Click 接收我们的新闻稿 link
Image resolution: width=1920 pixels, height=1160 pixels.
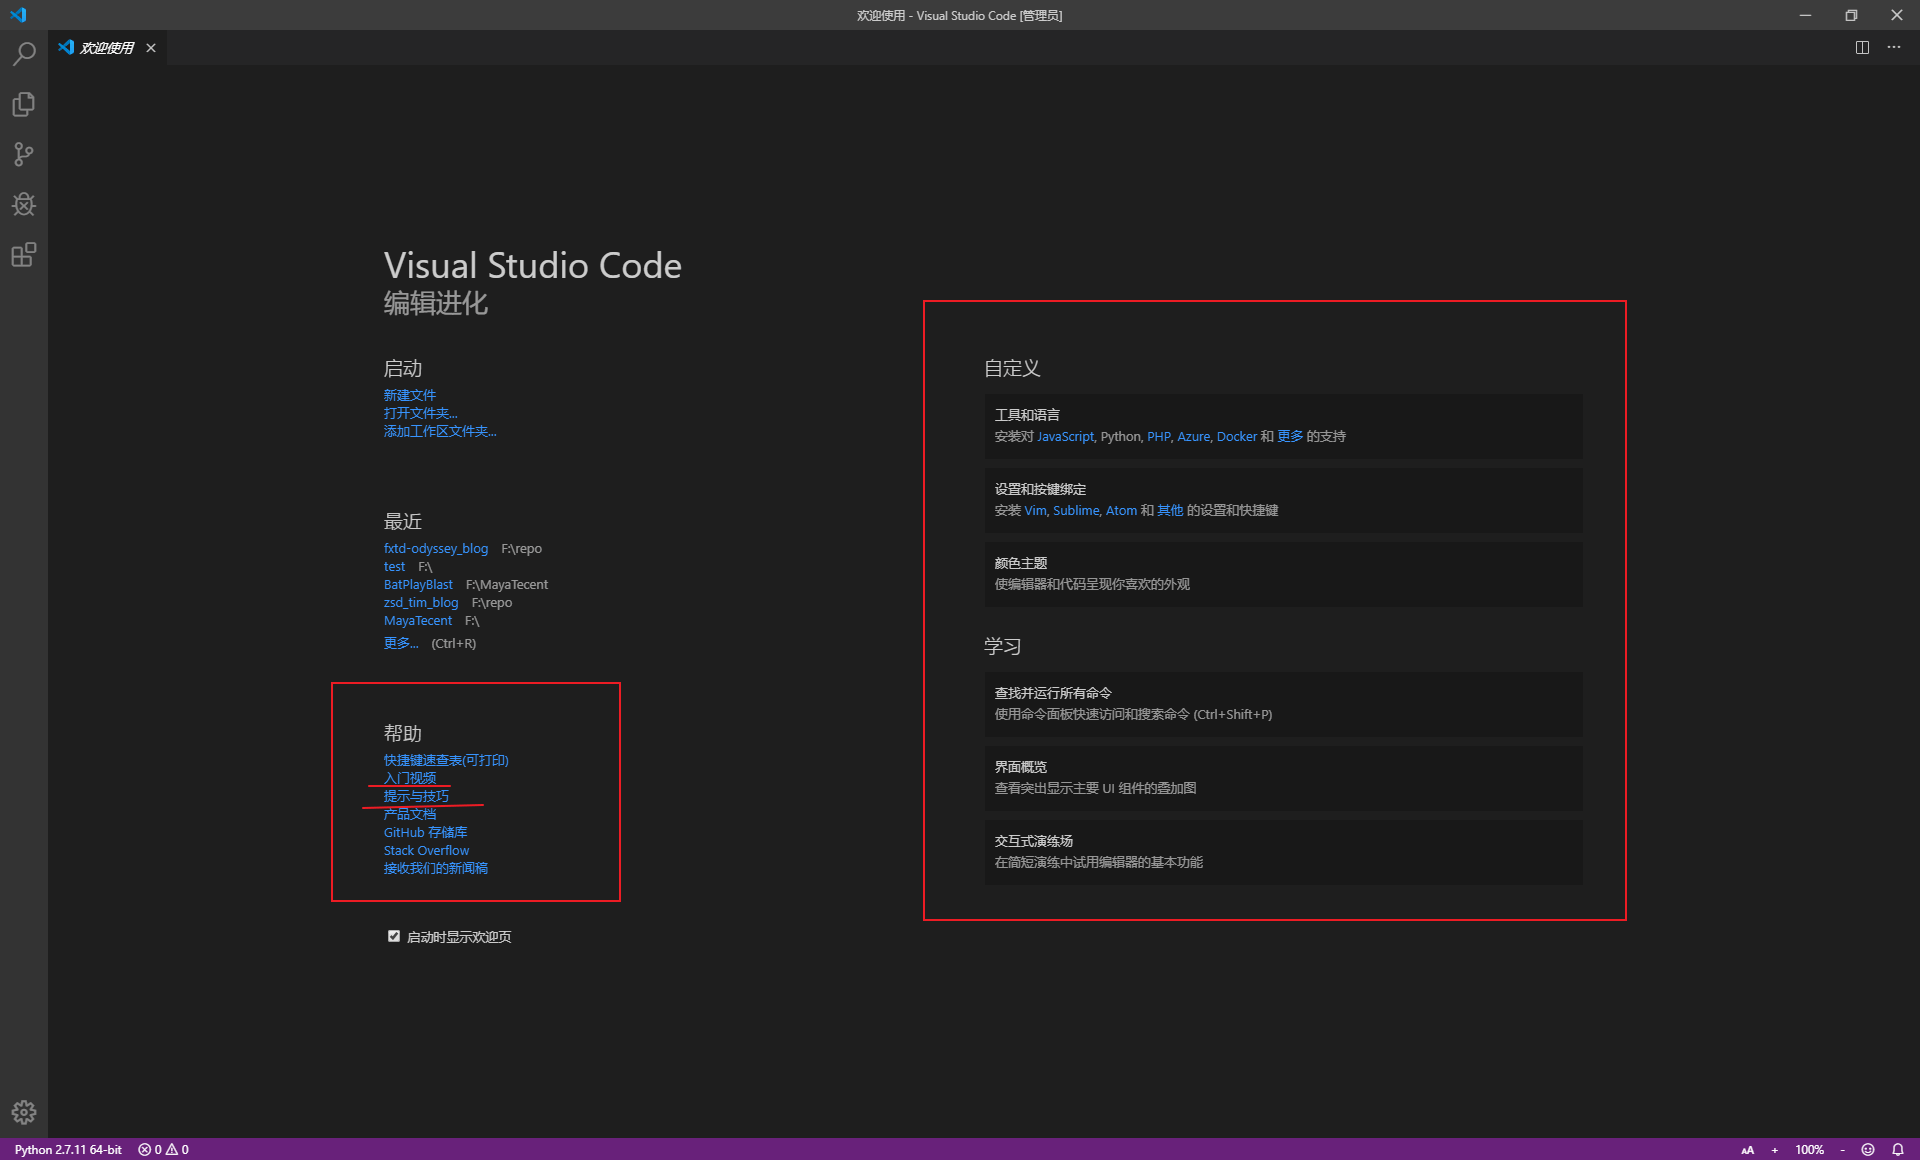(436, 868)
